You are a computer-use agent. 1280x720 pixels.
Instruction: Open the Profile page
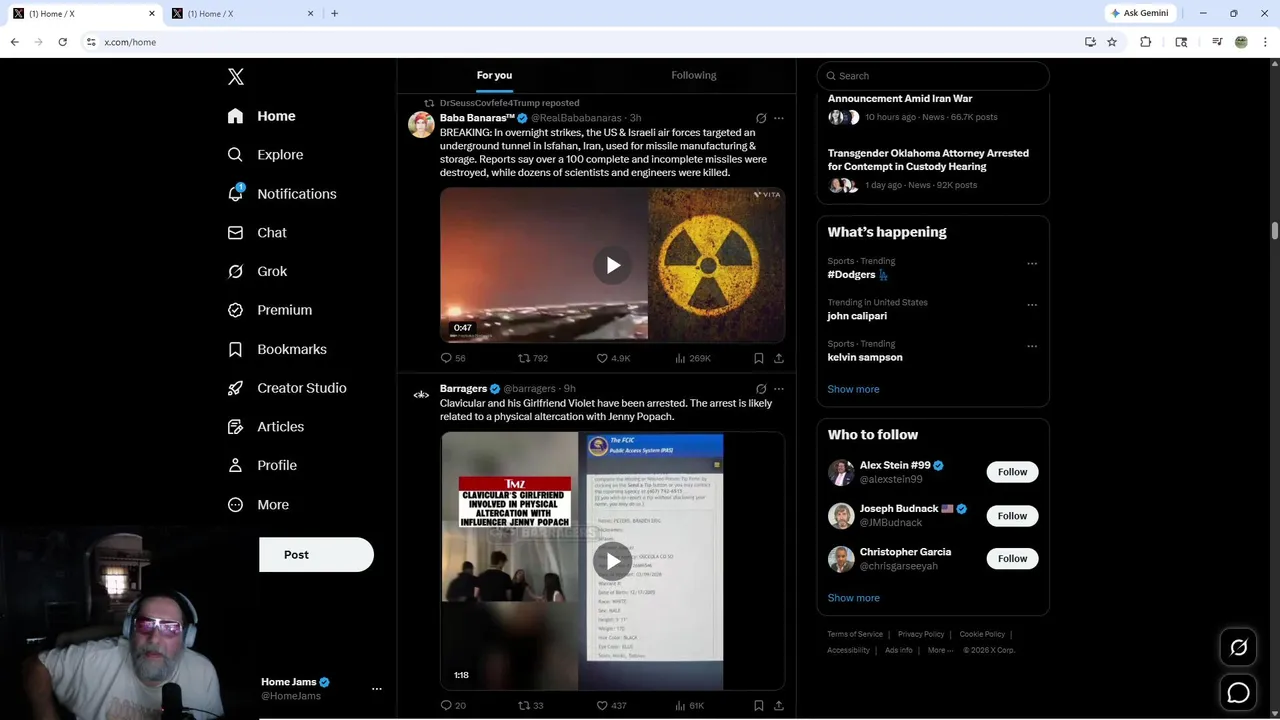pyautogui.click(x=262, y=465)
